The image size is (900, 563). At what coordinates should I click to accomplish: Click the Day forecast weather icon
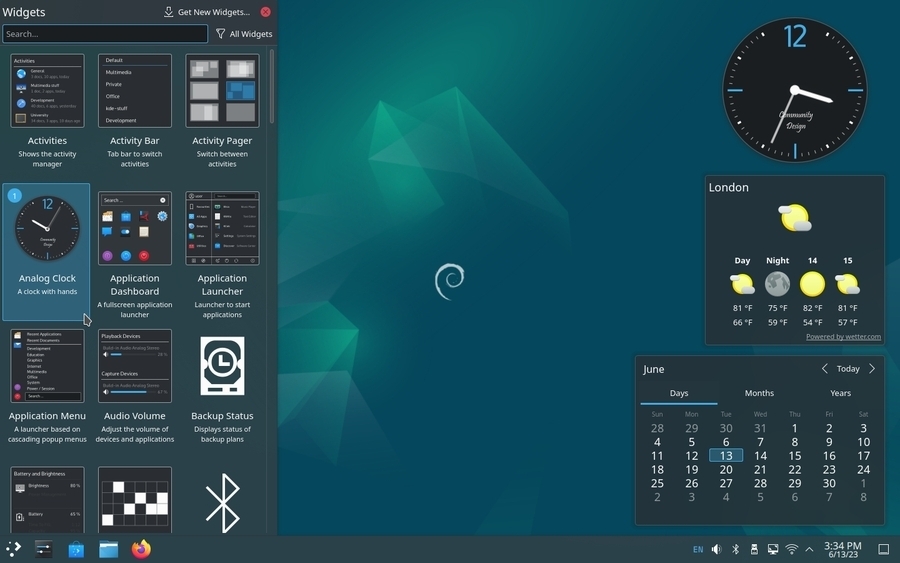[742, 284]
